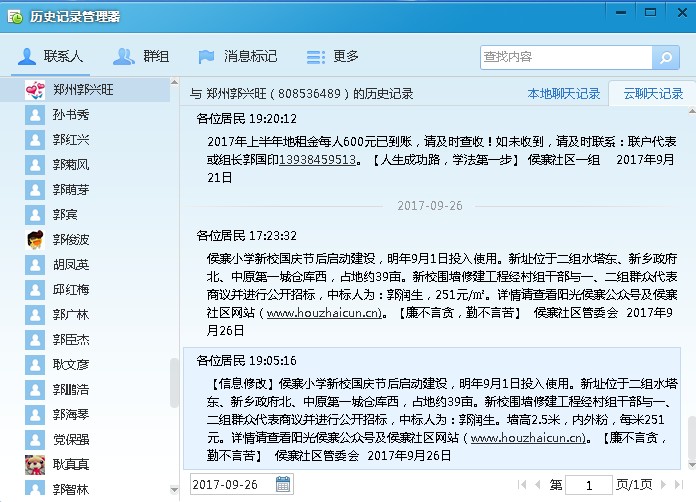Go to last page of history

(x=679, y=484)
